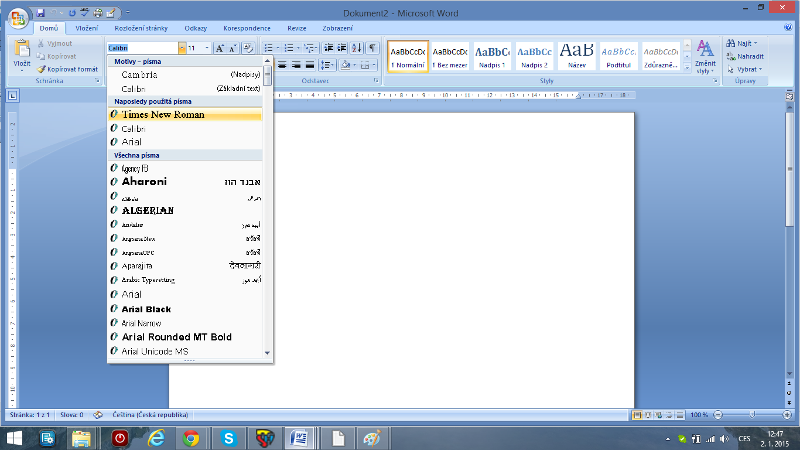
Task: Apply bulleted list
Action: point(268,48)
